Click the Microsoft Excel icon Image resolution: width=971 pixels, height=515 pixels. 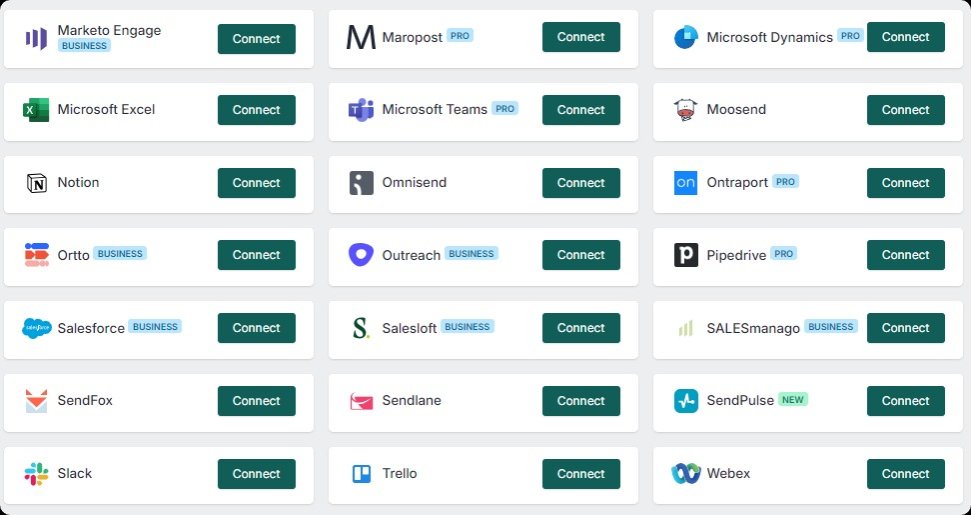point(37,110)
